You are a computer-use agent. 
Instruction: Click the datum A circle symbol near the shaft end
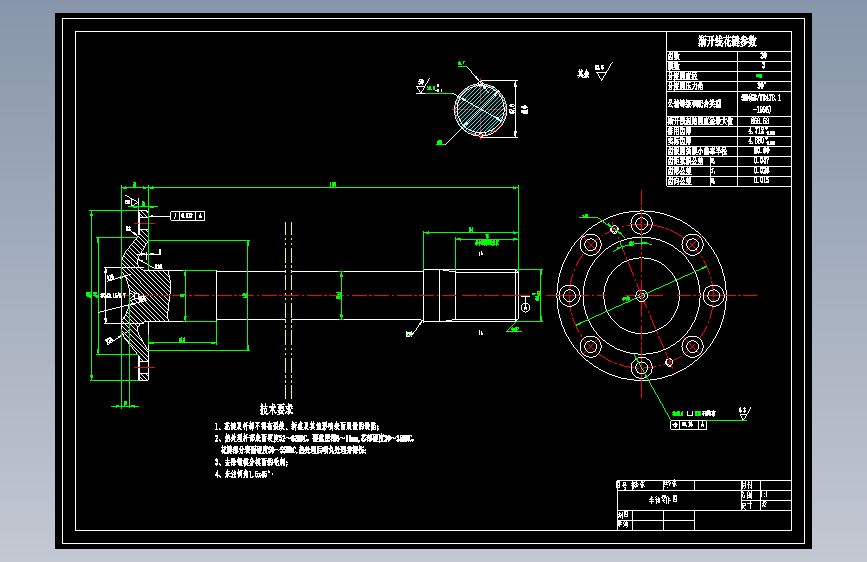pyautogui.click(x=526, y=307)
